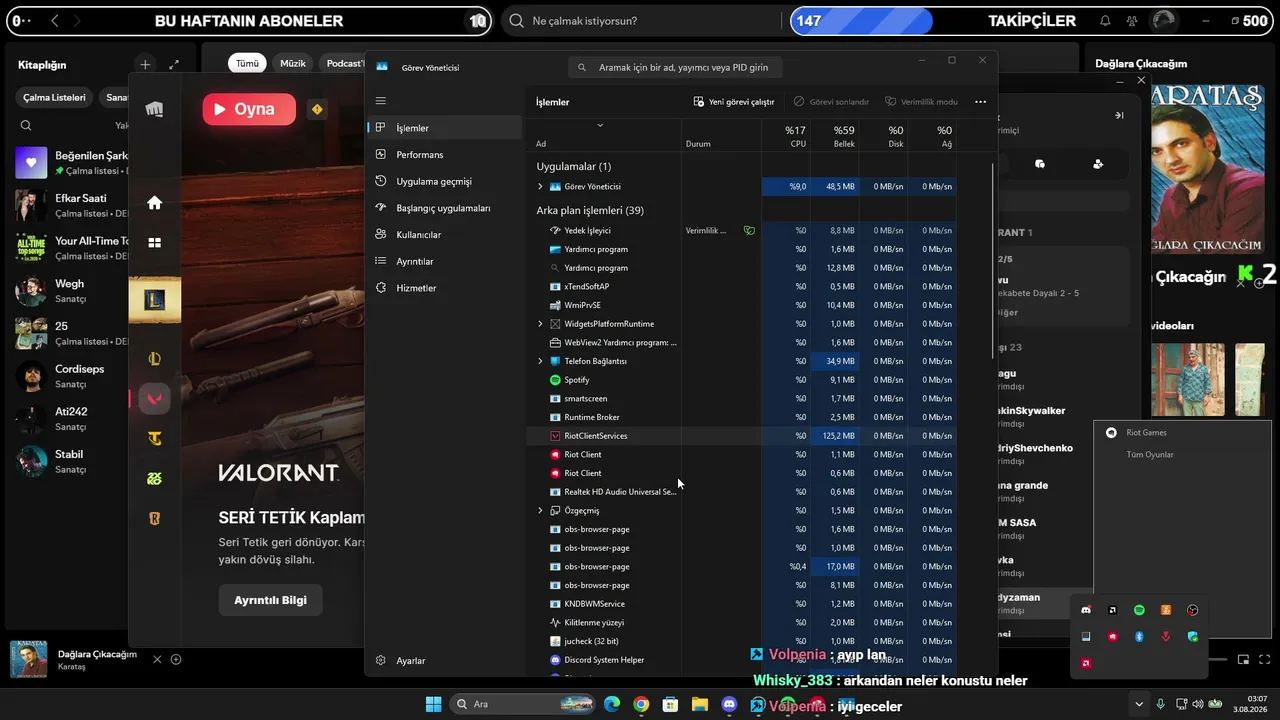Open the Riot Client all-games grid icon
The image size is (1280, 720).
click(154, 242)
